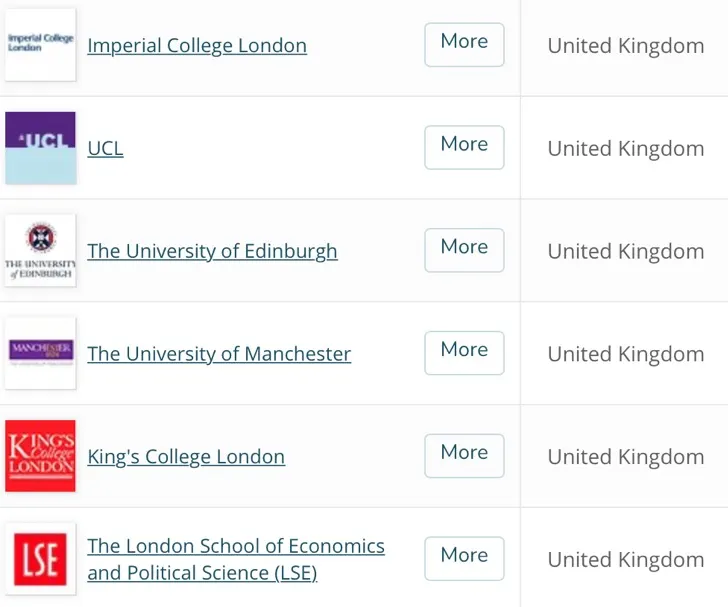Click the red LSE logo

pos(40,559)
